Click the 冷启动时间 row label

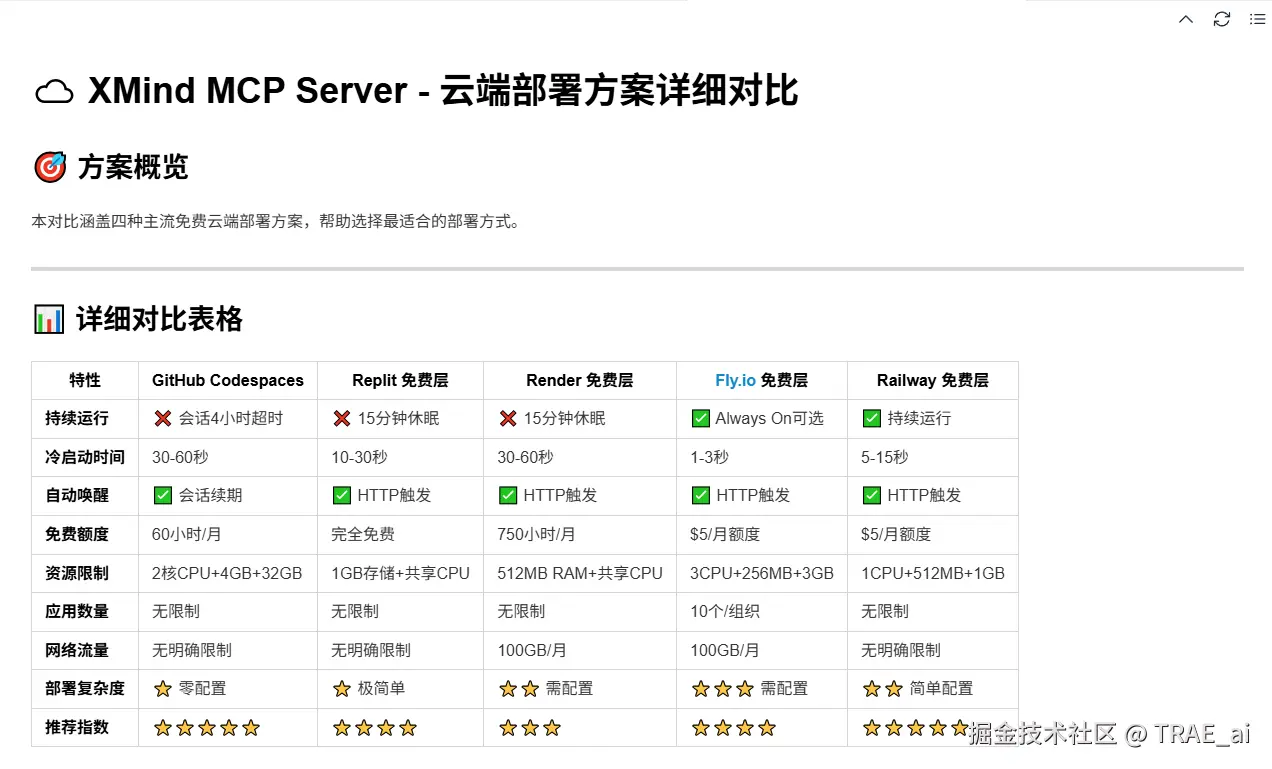[85, 457]
